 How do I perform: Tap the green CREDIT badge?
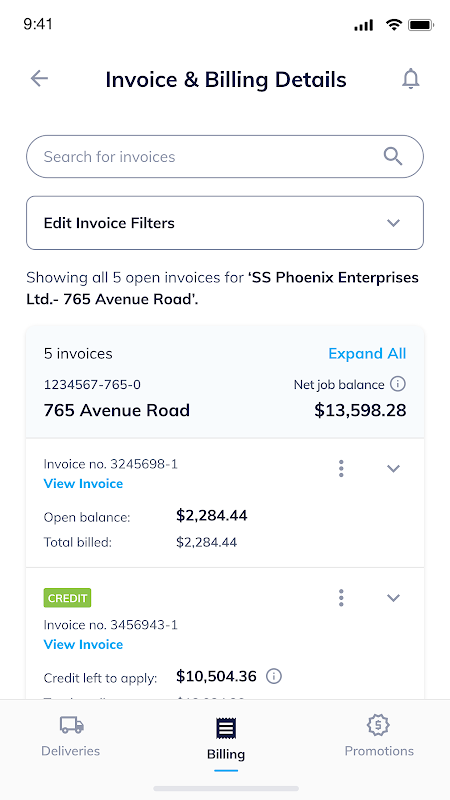click(x=67, y=598)
